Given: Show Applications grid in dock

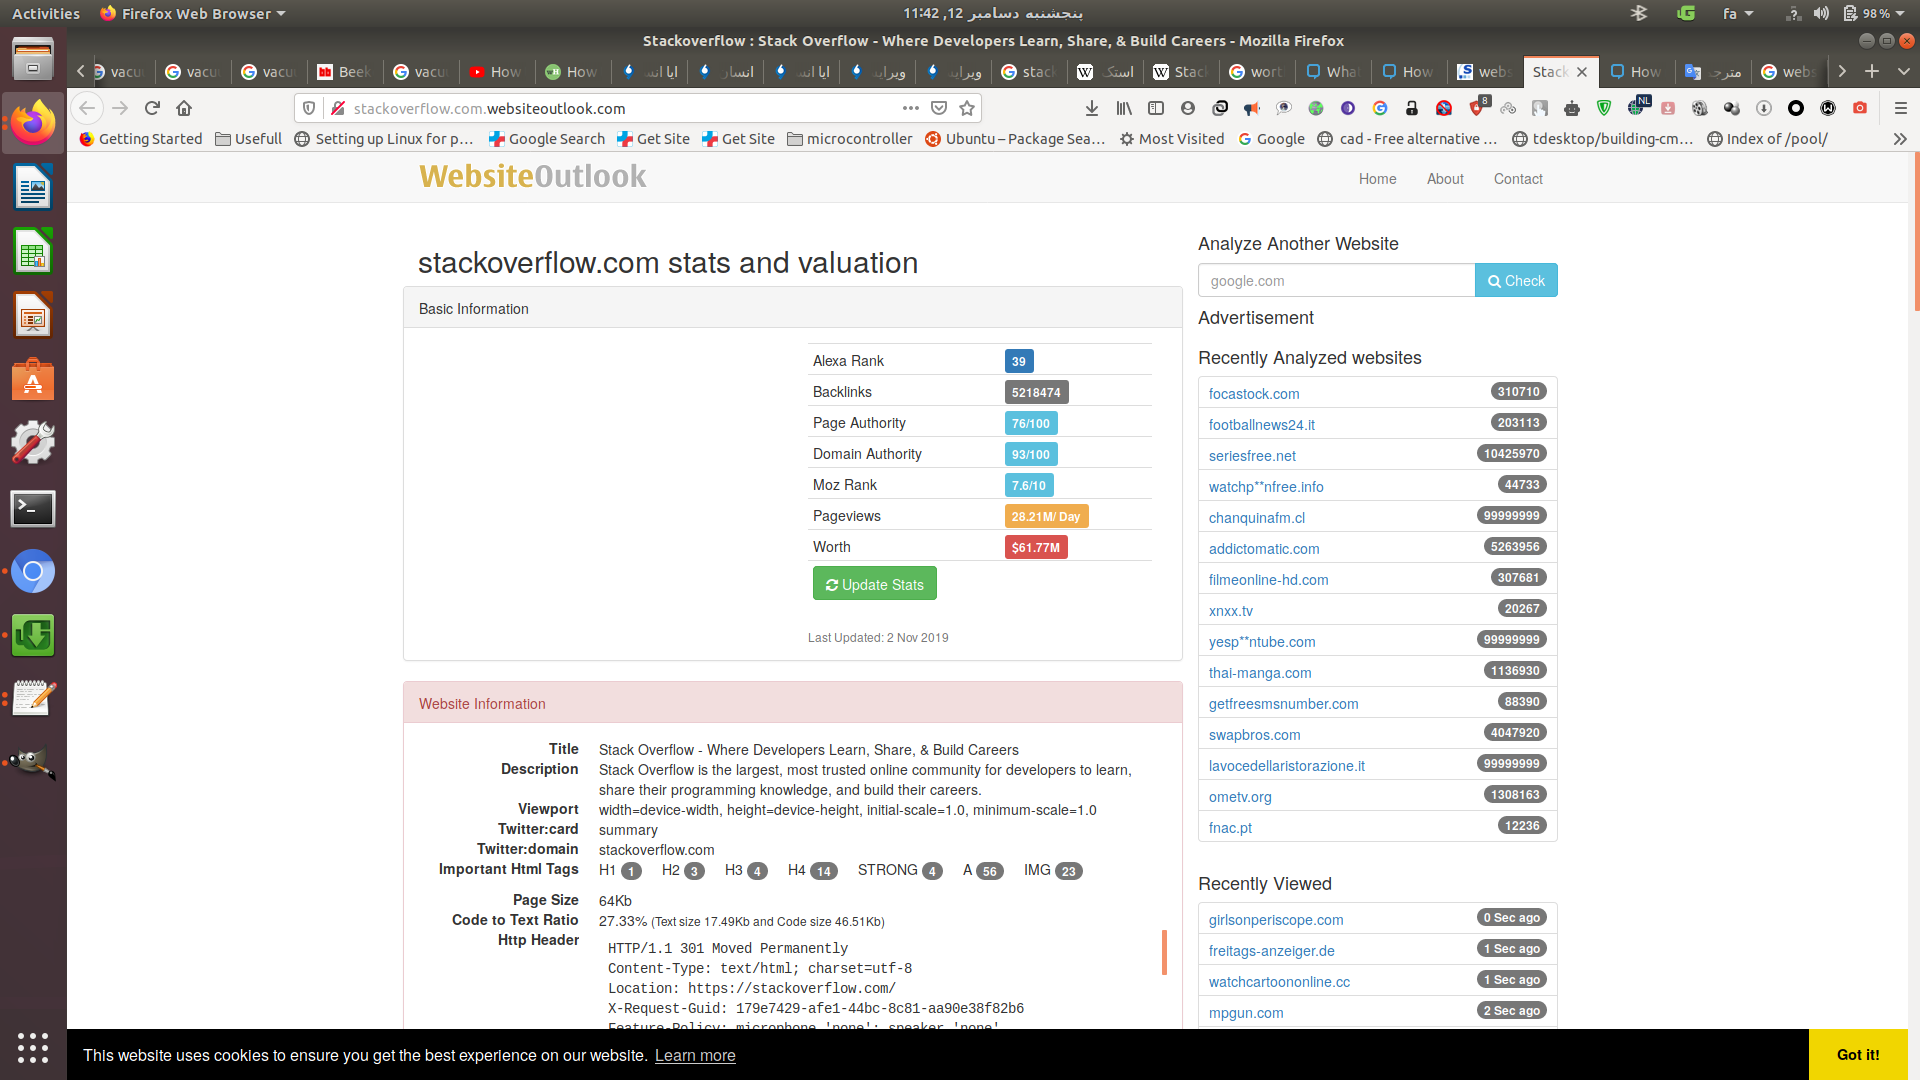Looking at the screenshot, I should 33,1047.
